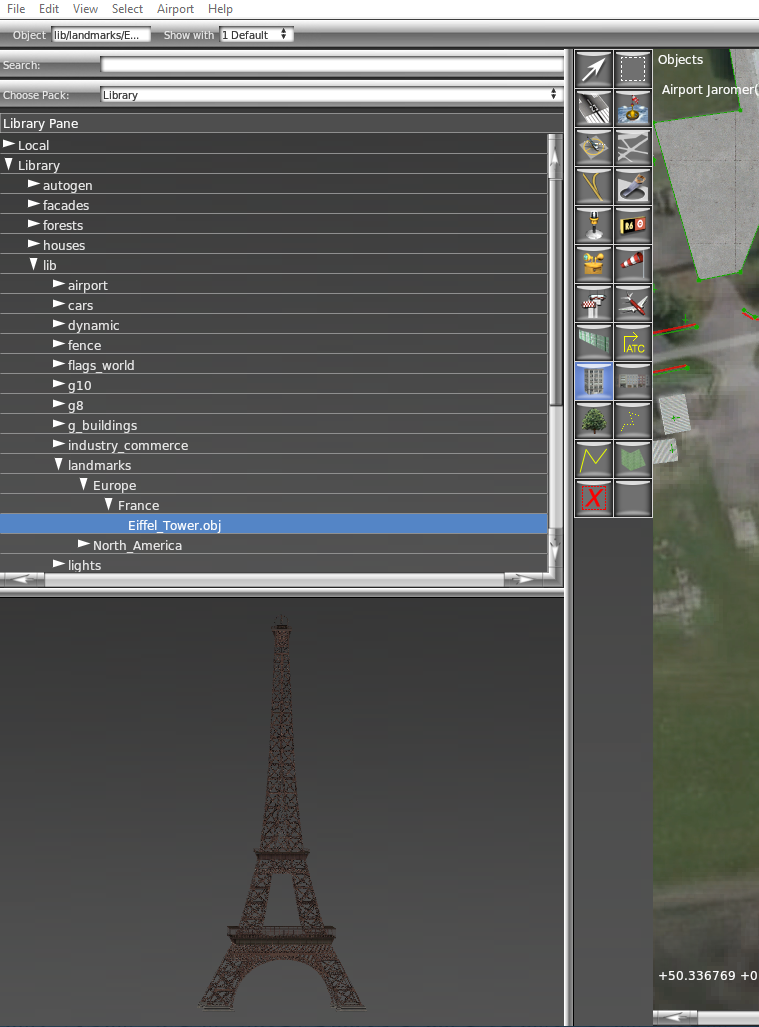Click the library horizontal scroll-right arrow

click(526, 579)
